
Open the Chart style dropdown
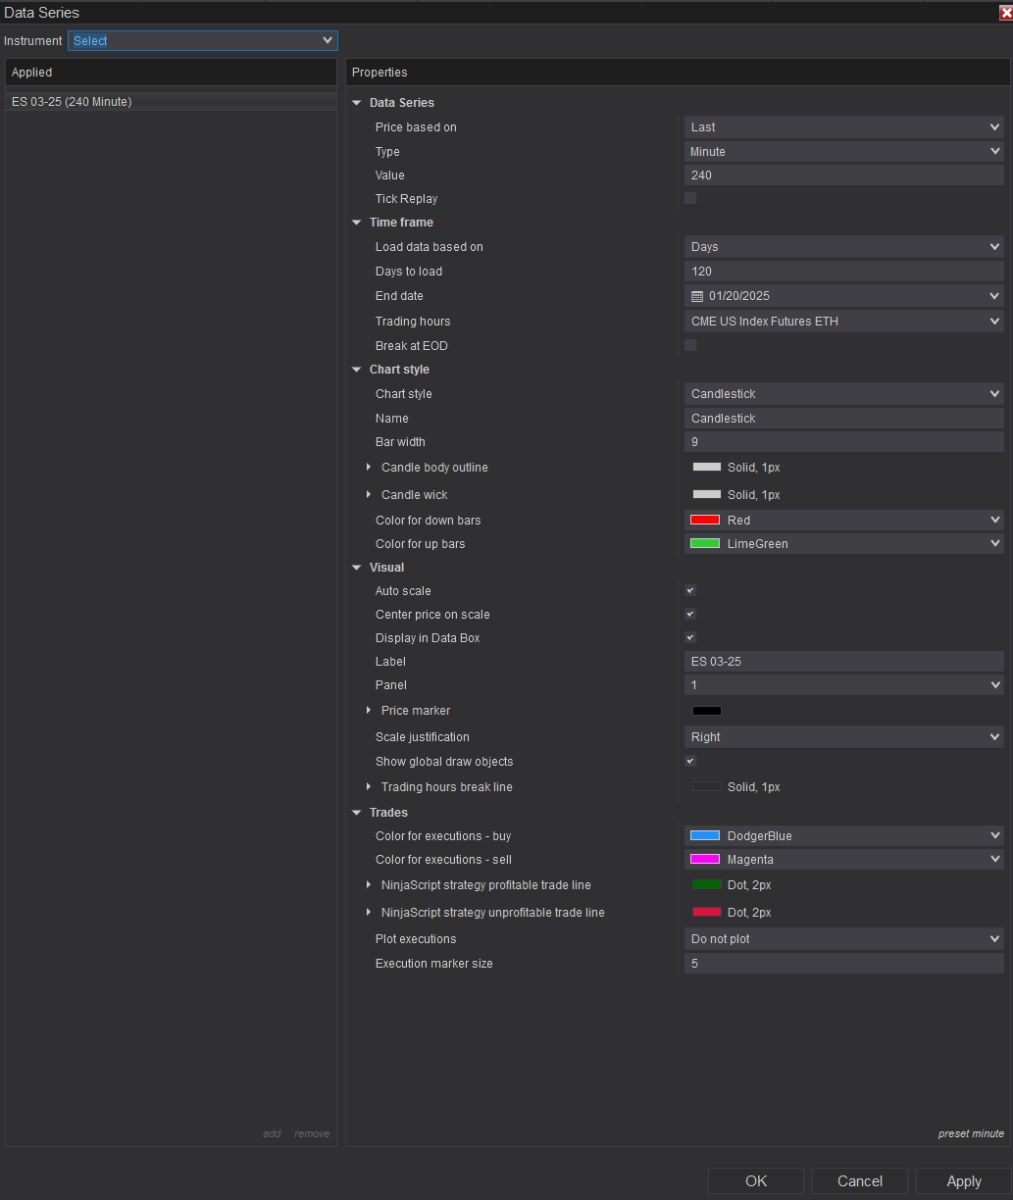click(844, 394)
